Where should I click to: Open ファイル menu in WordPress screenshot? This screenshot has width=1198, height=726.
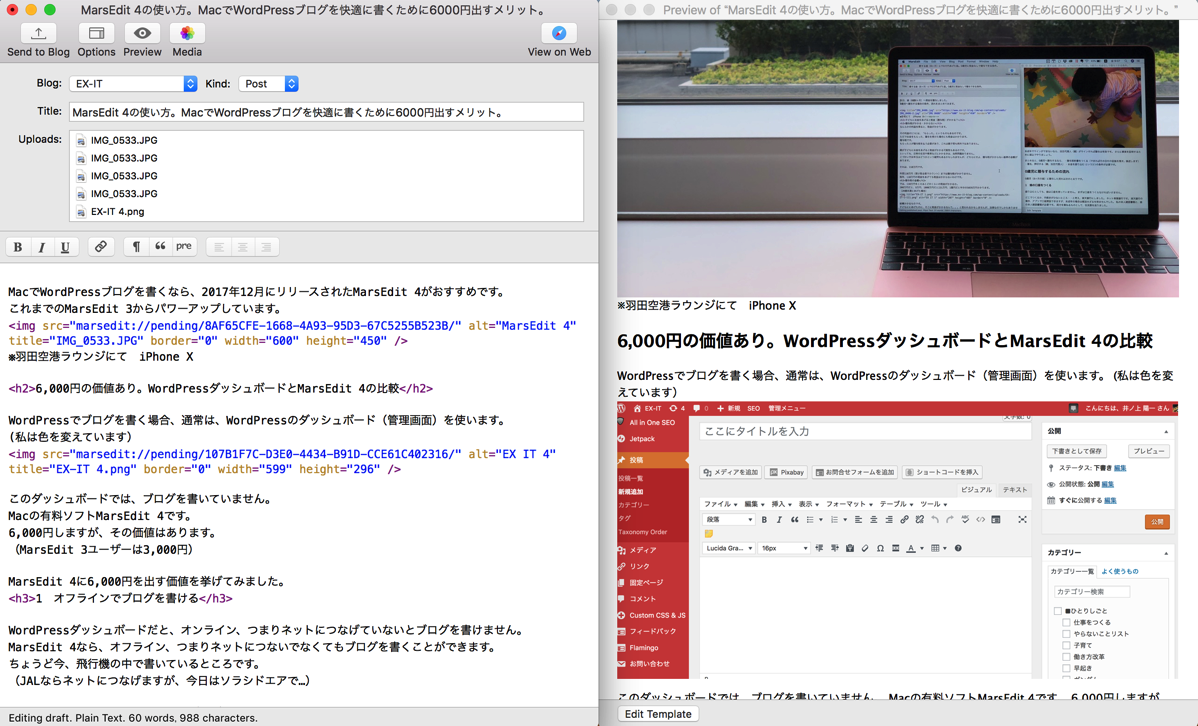720,504
